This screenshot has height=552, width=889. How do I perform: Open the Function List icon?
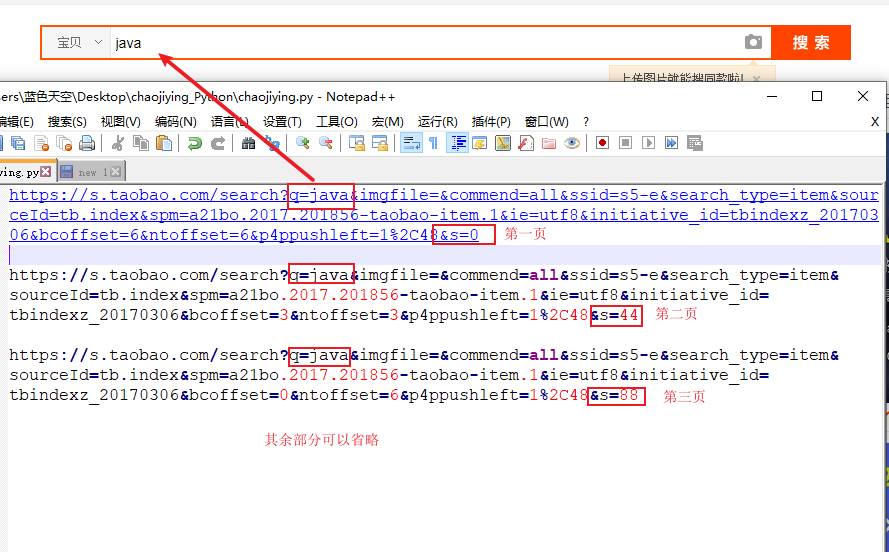tap(526, 143)
